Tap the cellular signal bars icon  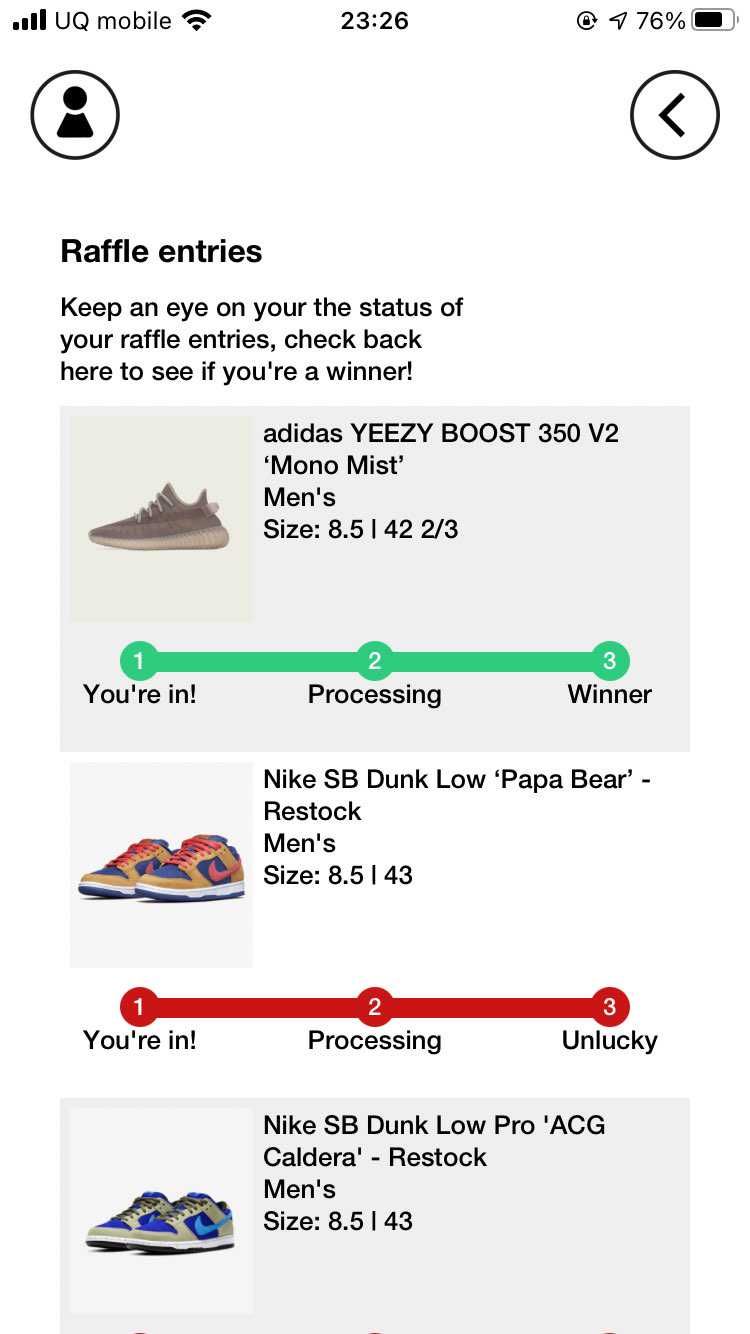tap(30, 21)
